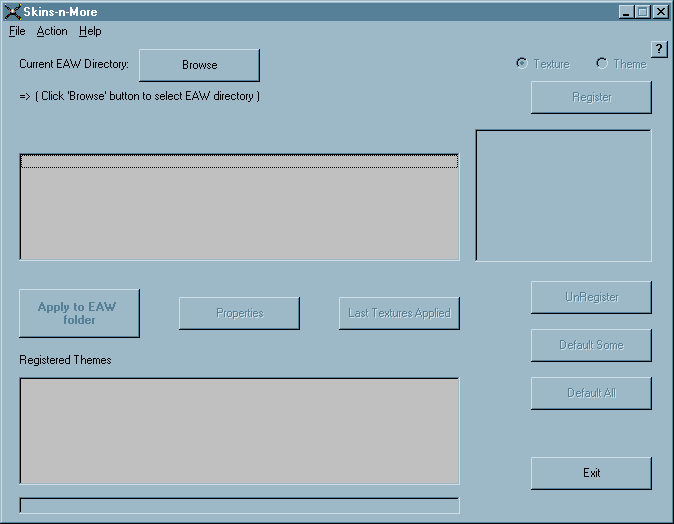Image resolution: width=674 pixels, height=524 pixels.
Task: Click the Skins-n-More title bar icon
Action: point(12,12)
